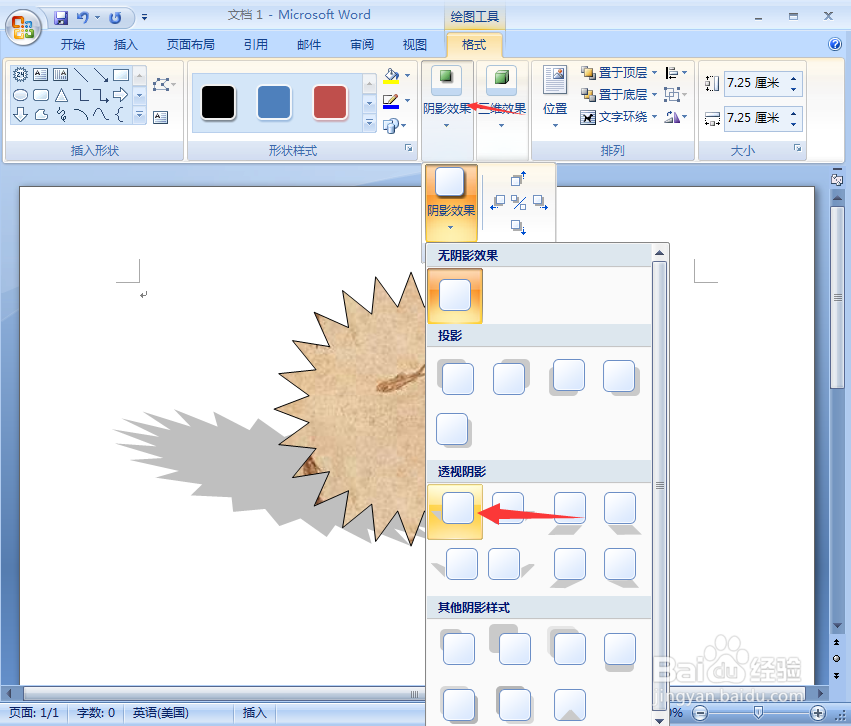Expand the shape outline dropdown arrow

[407, 101]
